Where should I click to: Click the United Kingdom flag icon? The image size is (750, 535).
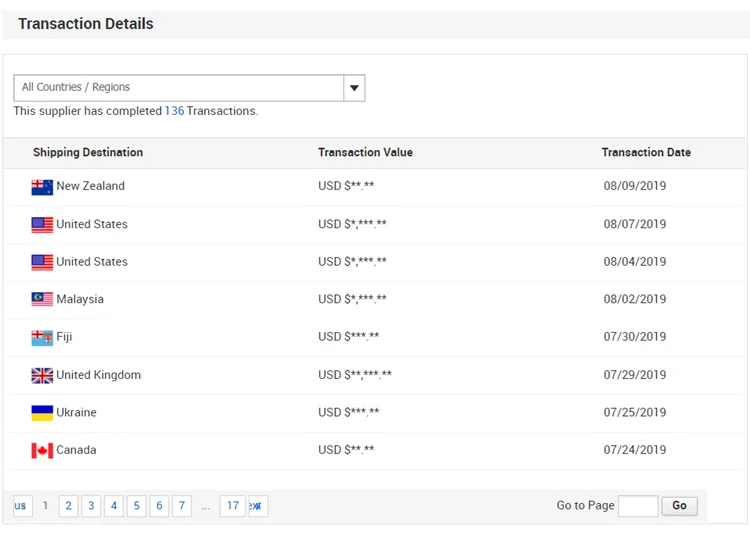tap(42, 376)
